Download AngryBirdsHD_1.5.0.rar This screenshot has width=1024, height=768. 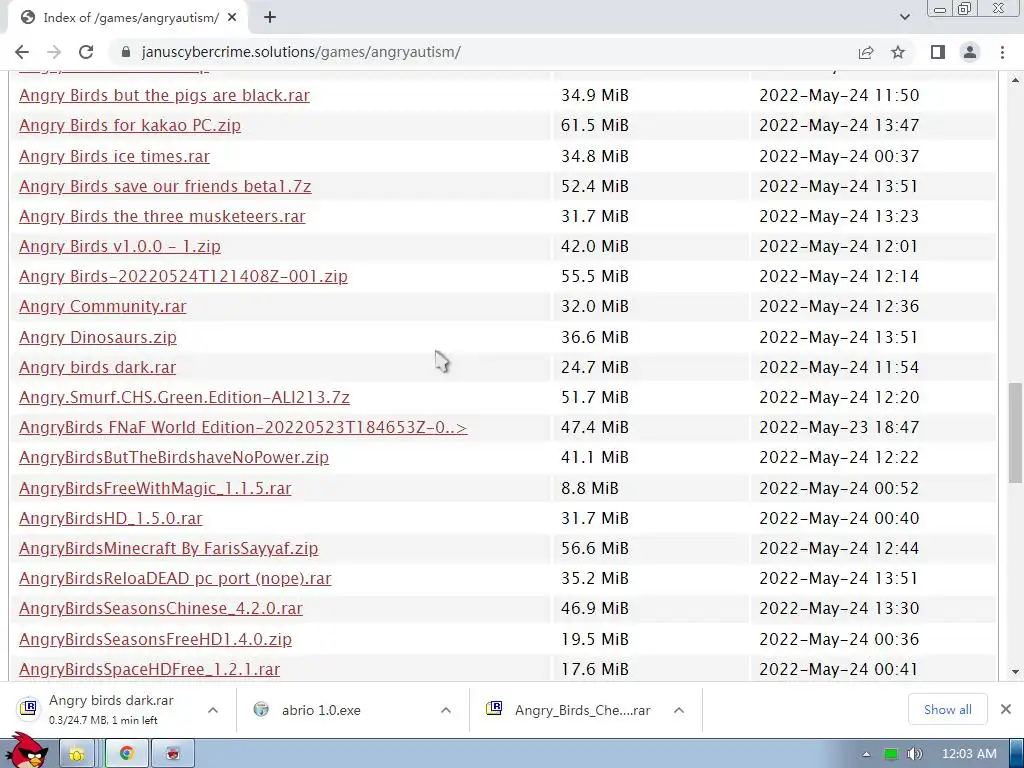click(x=111, y=519)
